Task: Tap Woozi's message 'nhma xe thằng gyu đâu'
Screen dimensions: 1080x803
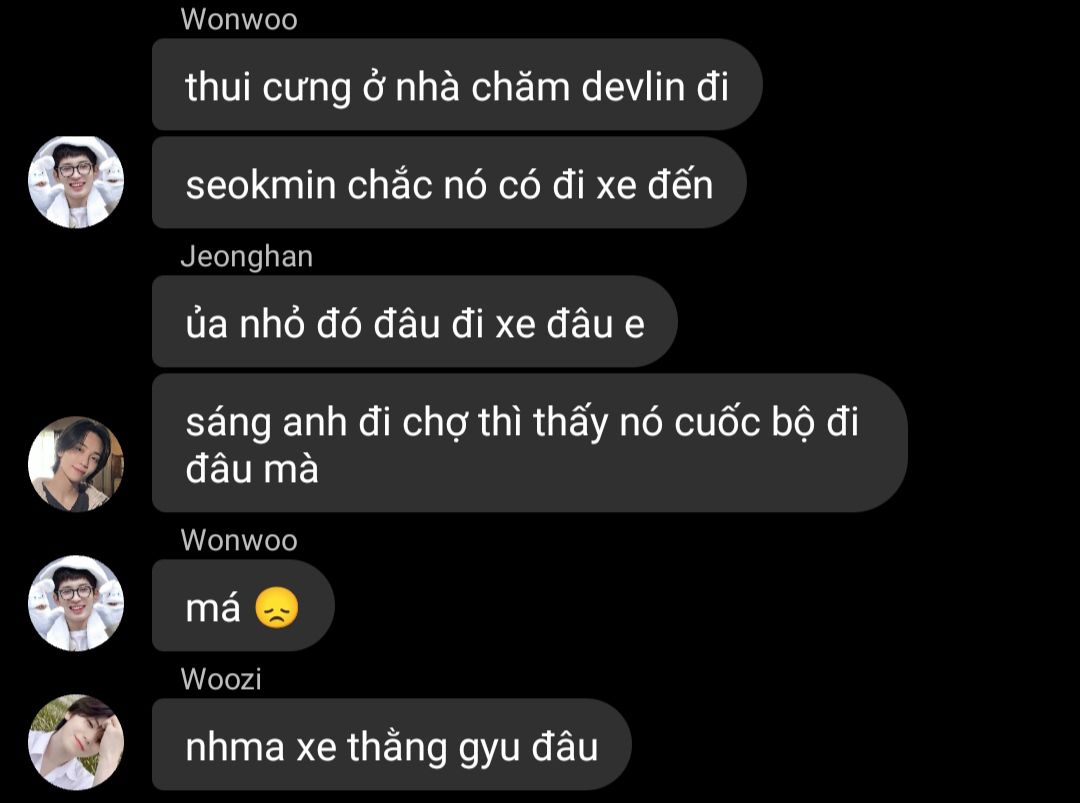Action: (391, 744)
